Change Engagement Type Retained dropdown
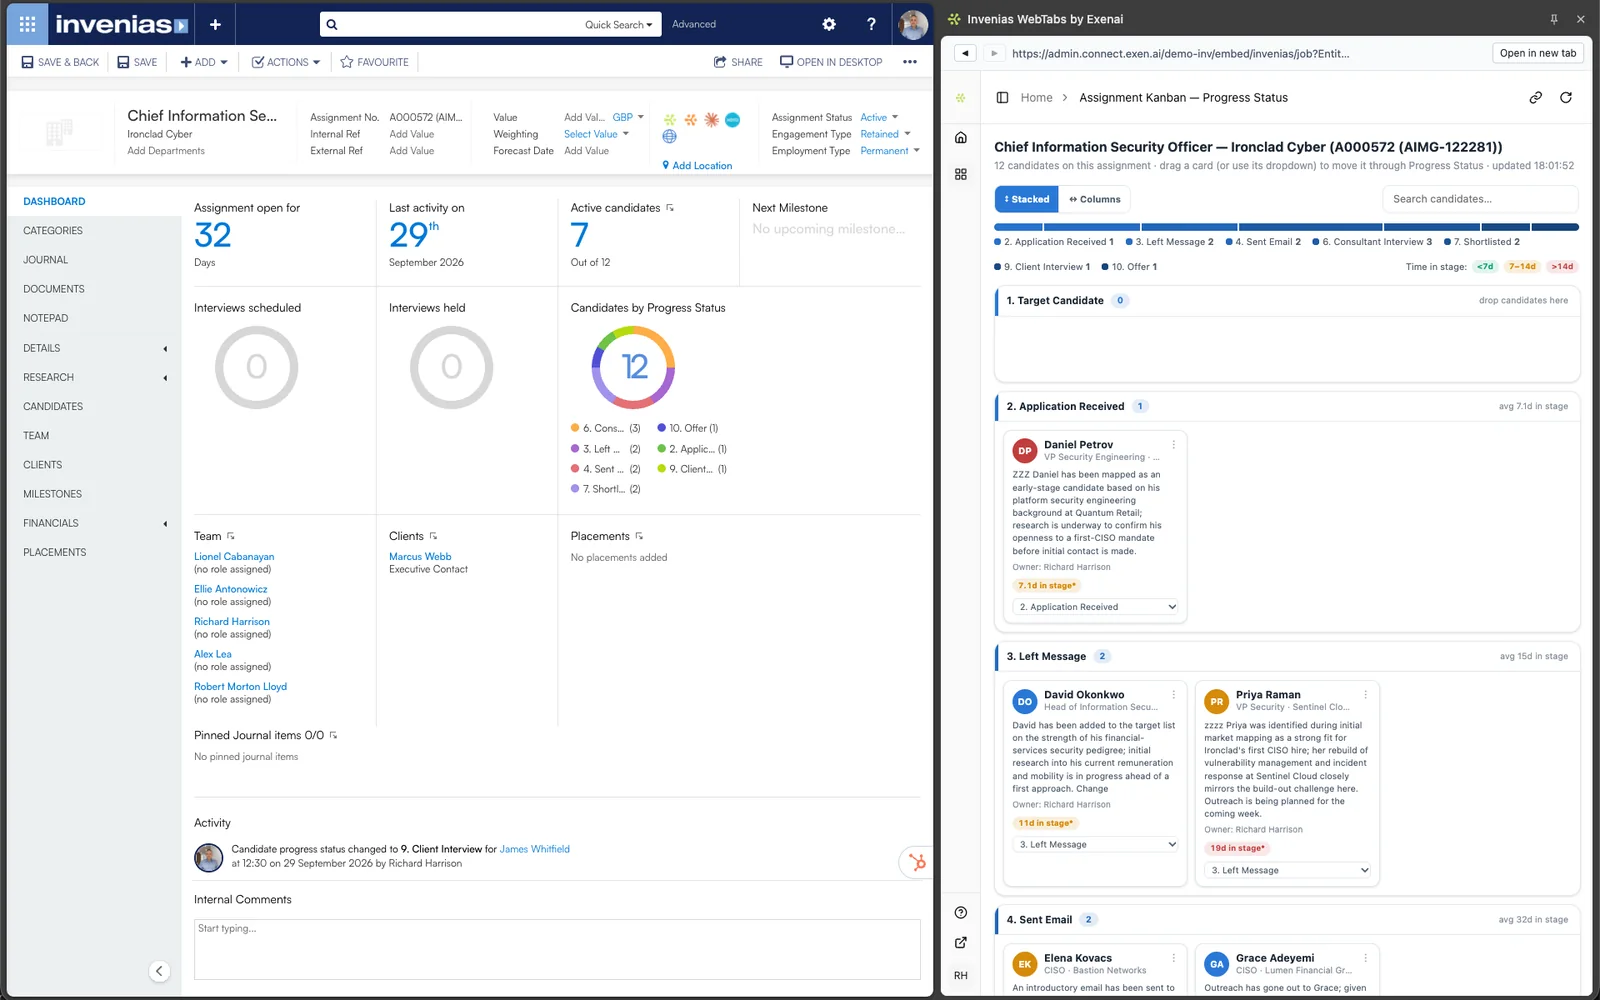This screenshot has width=1600, height=1000. click(886, 134)
